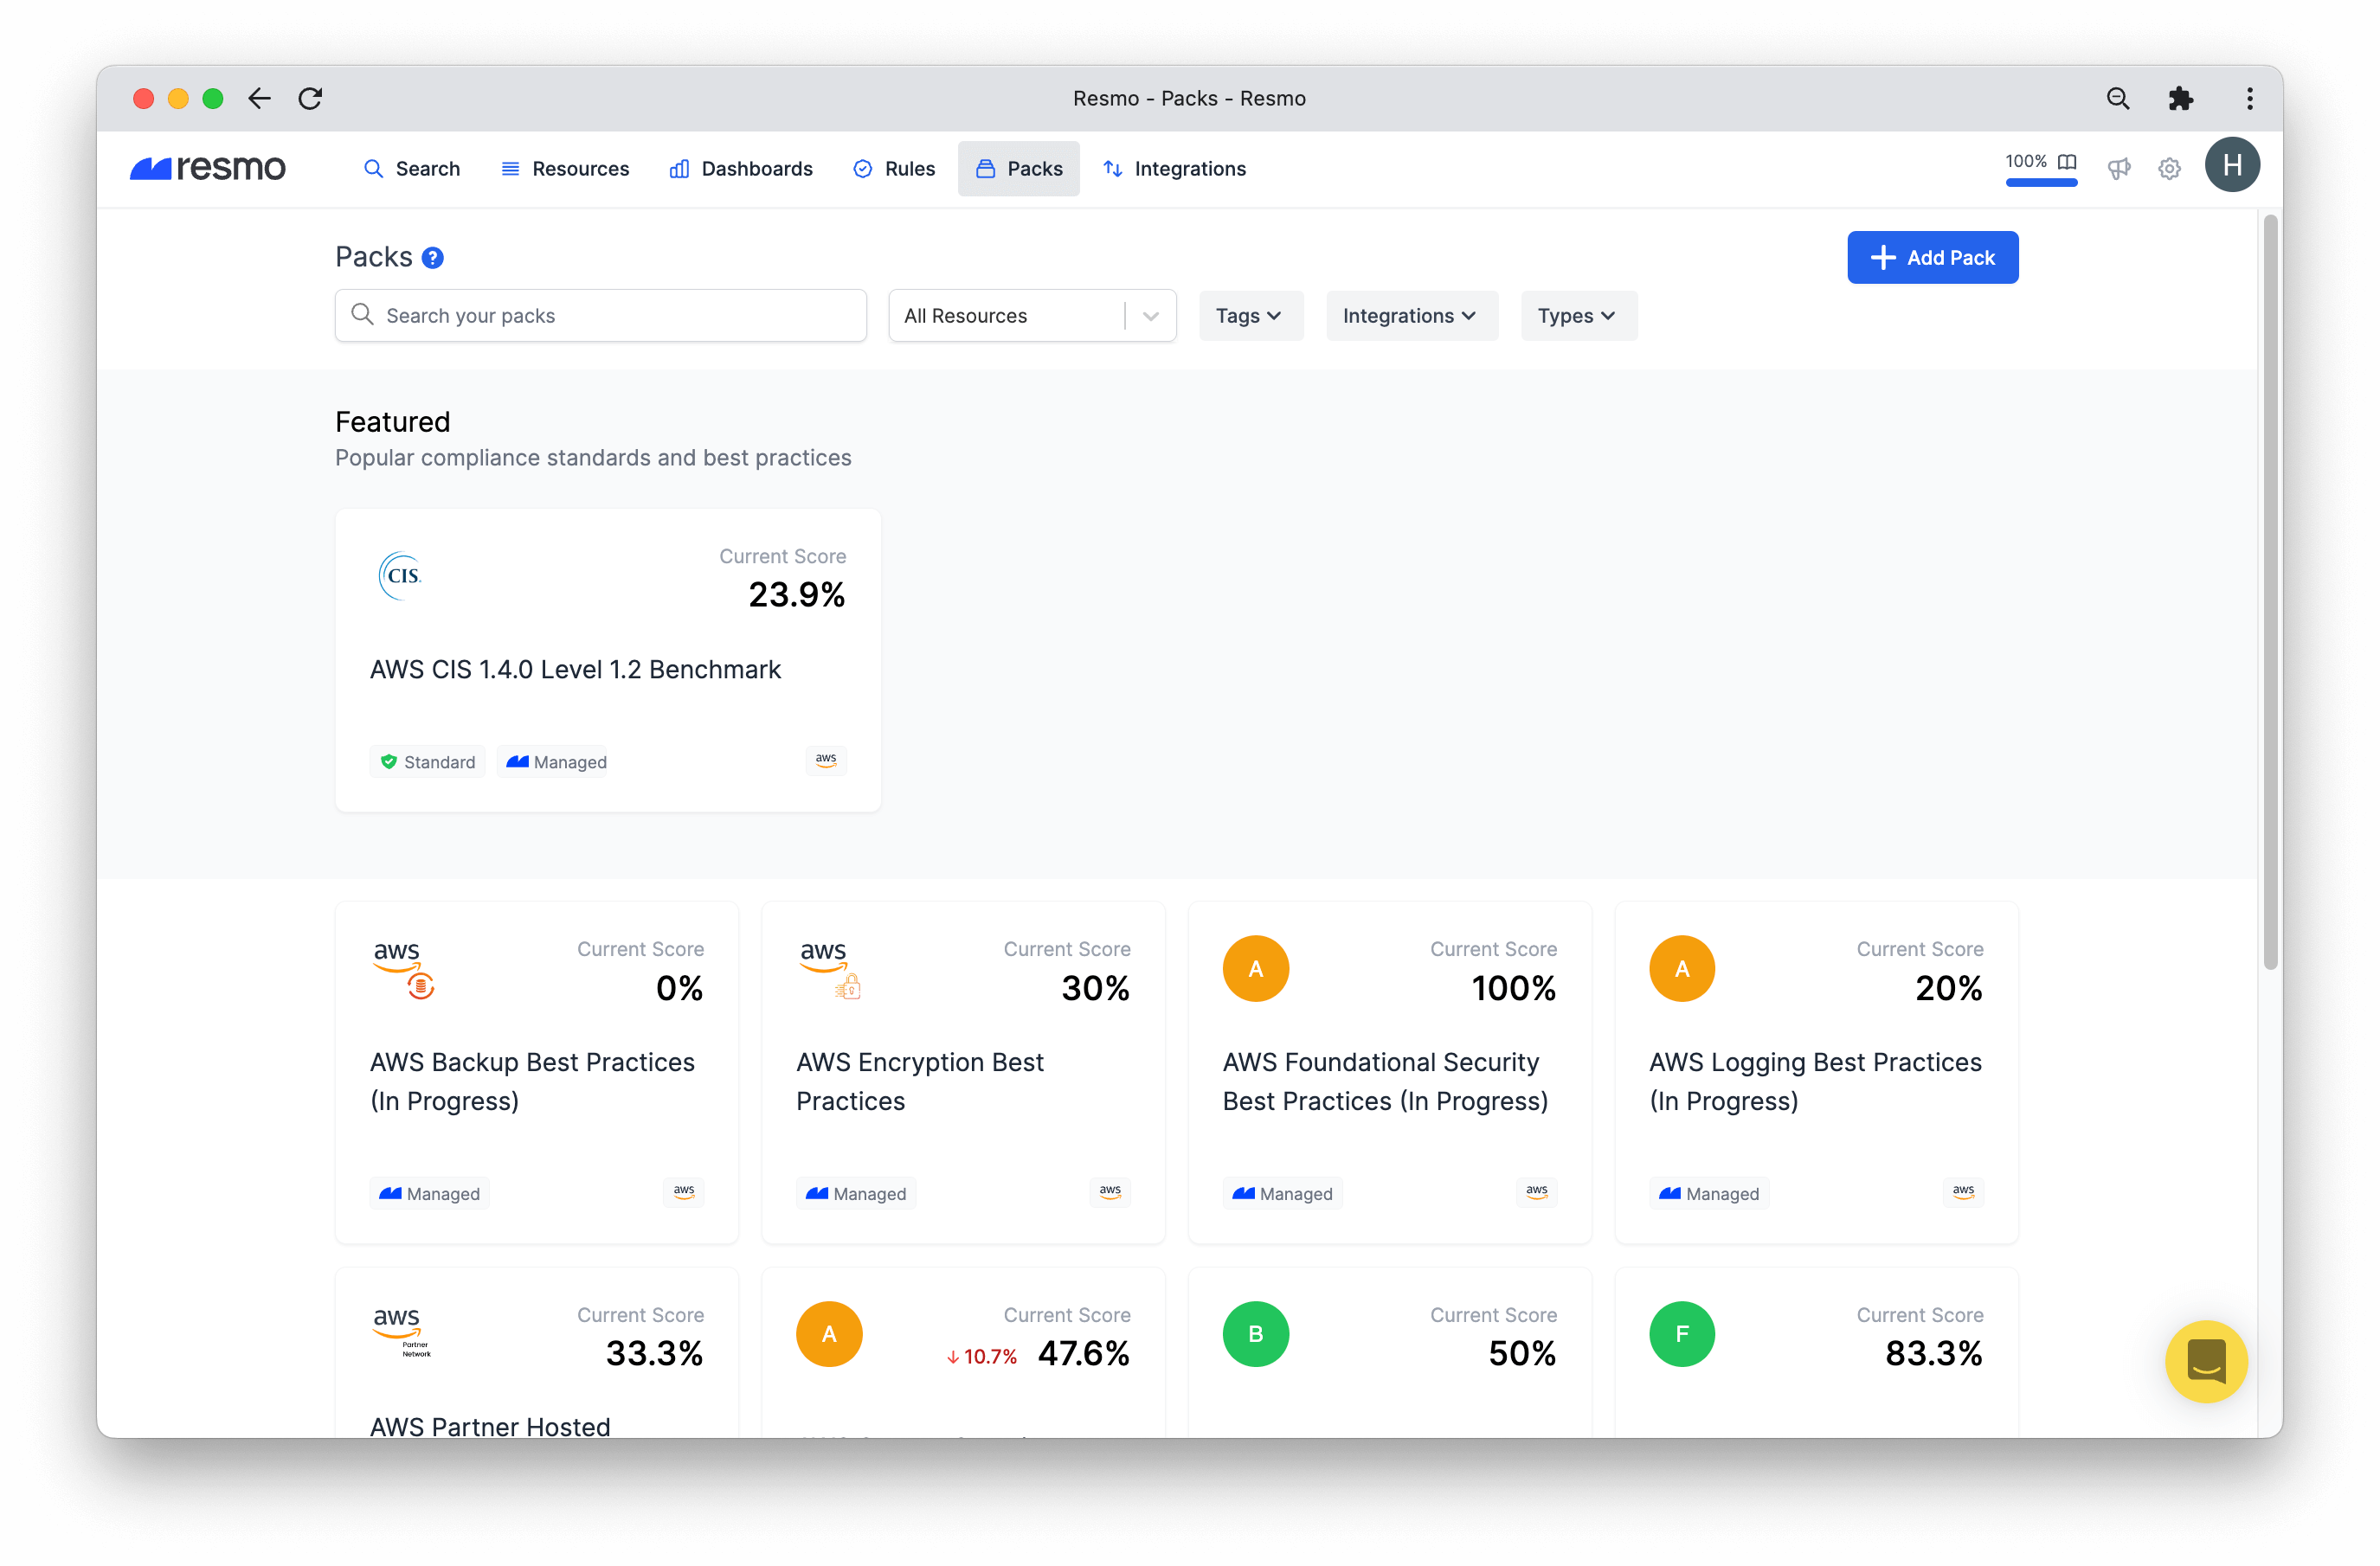Screen dimensions: 2380x1566
Task: Reload the page with refresh icon
Action: click(310, 98)
